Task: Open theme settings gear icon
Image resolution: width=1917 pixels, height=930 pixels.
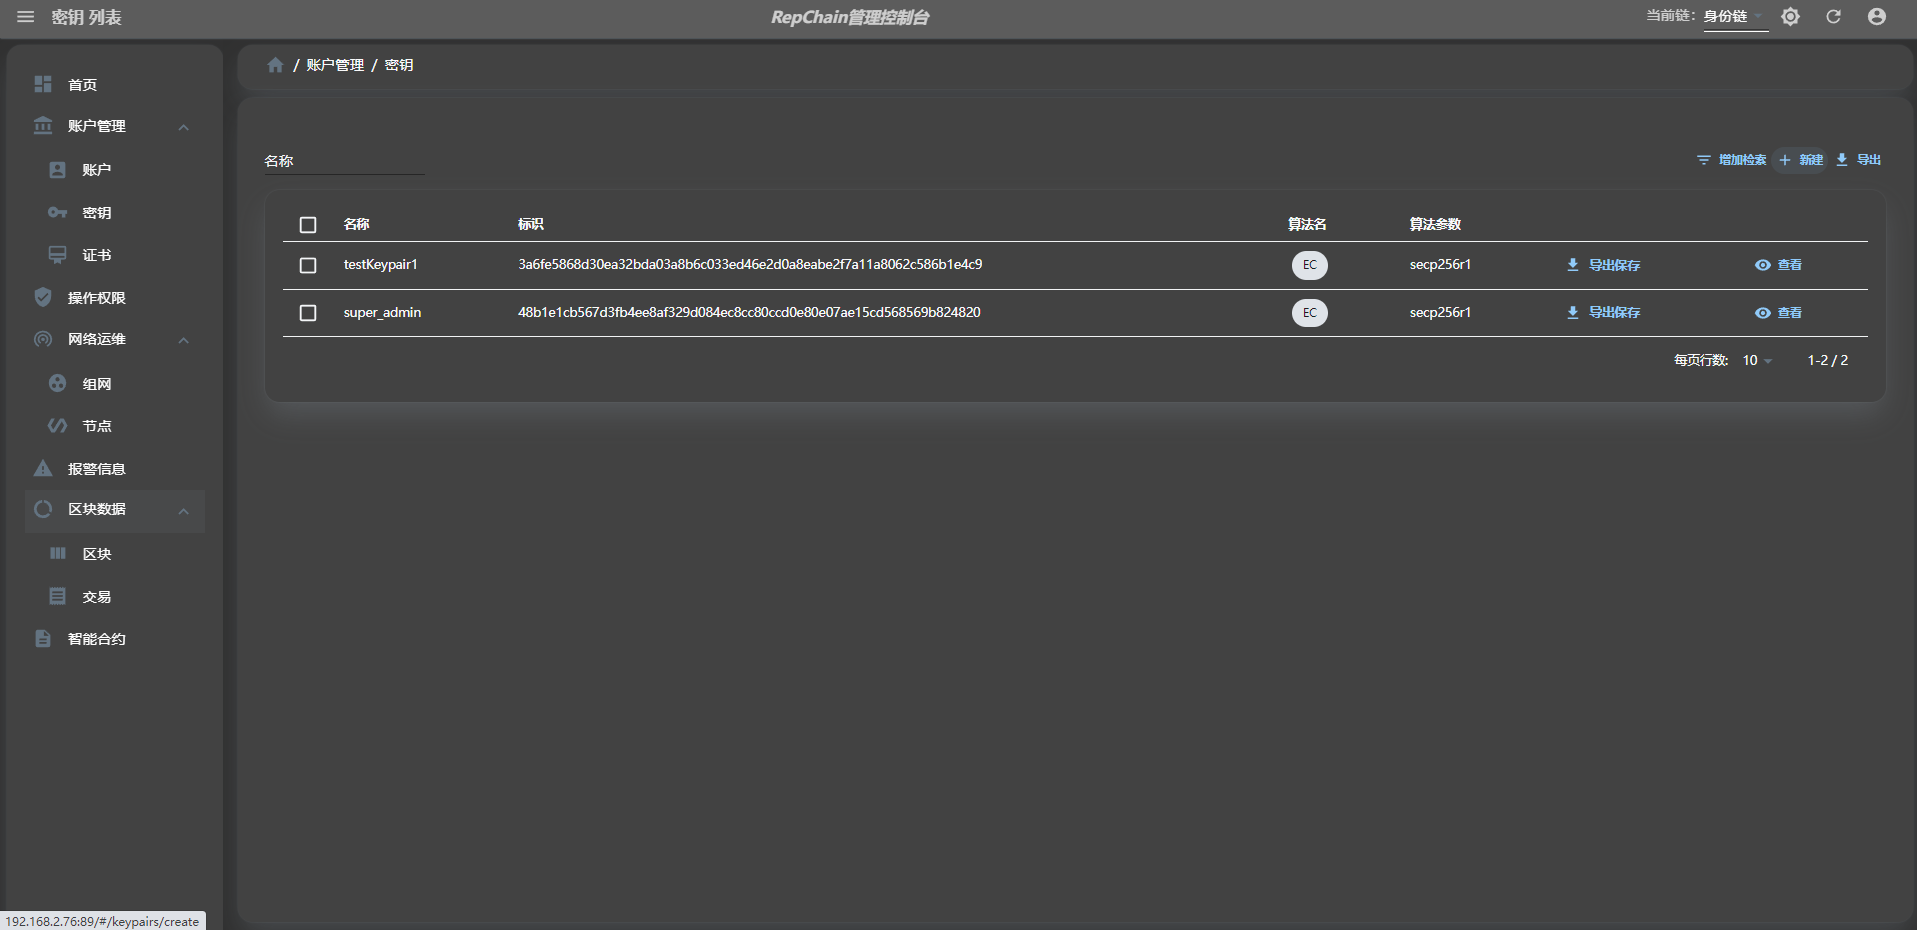Action: click(x=1790, y=17)
